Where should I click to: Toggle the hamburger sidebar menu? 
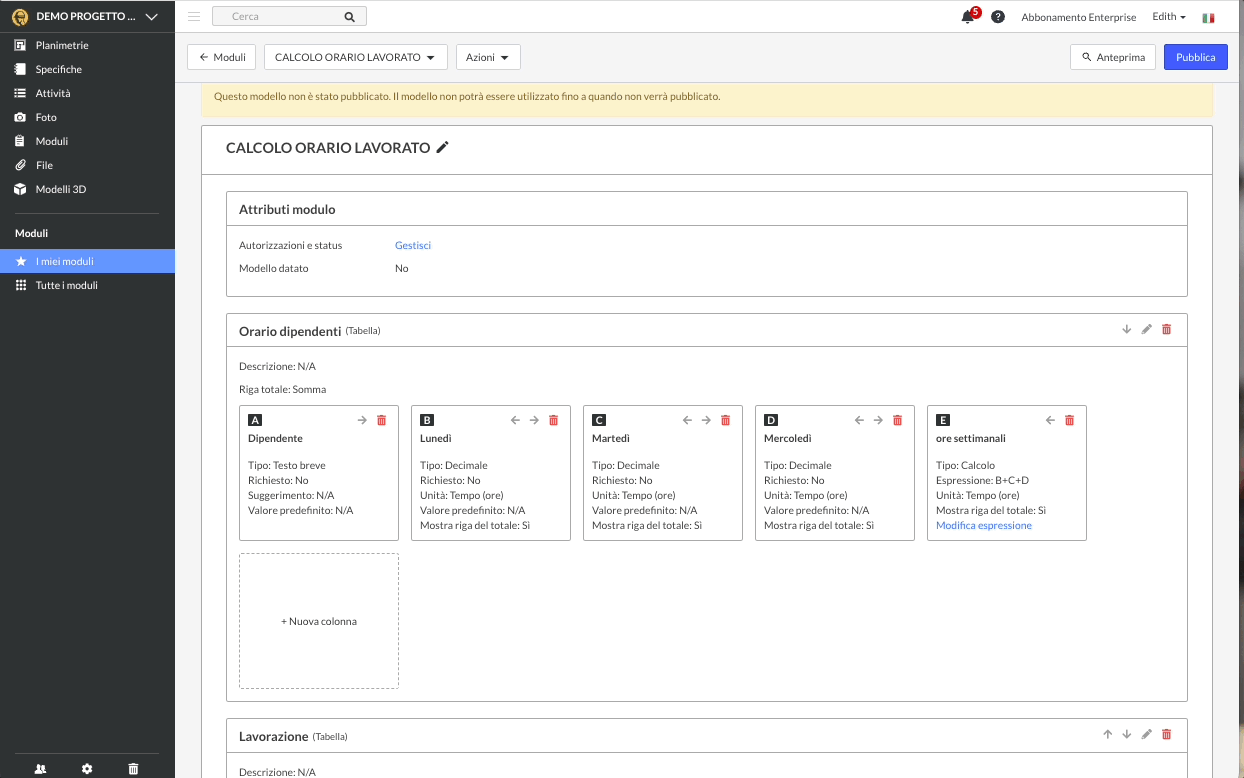coord(194,17)
